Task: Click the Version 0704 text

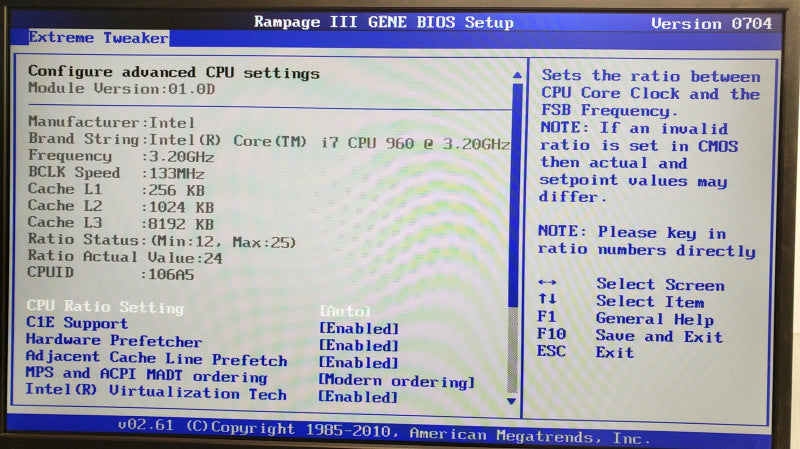Action: pyautogui.click(x=711, y=23)
